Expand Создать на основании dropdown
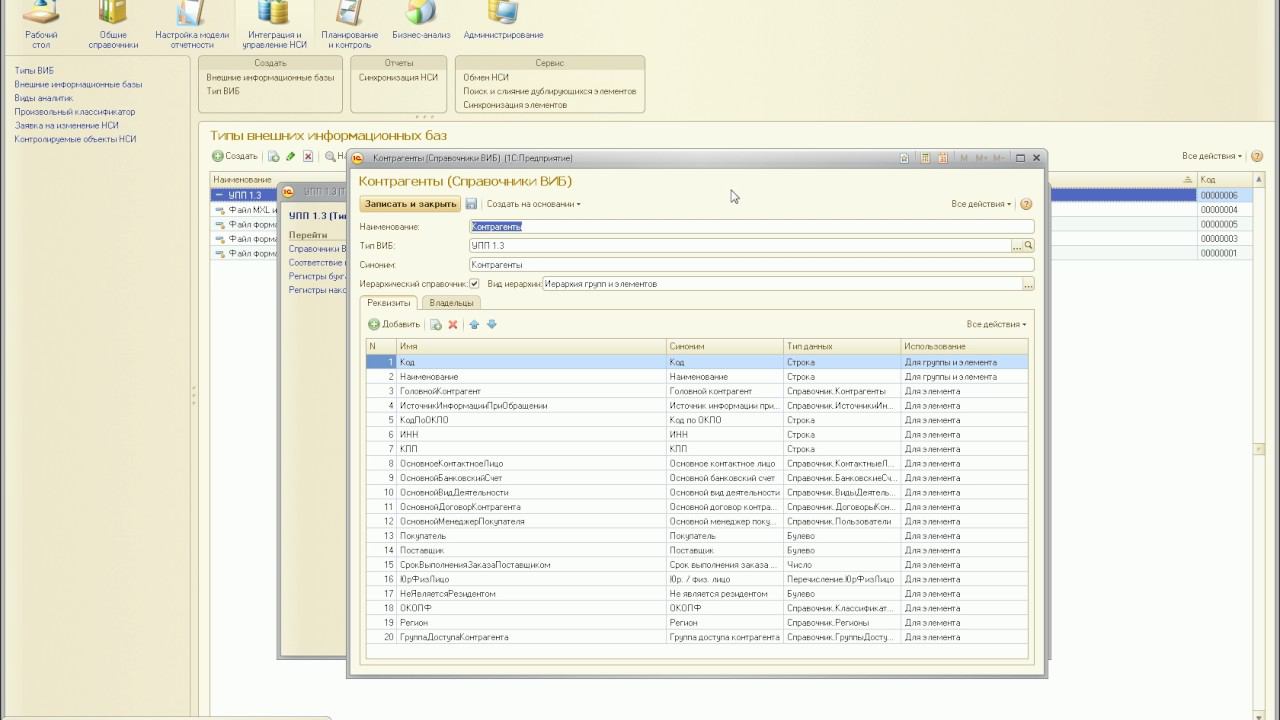Image resolution: width=1280 pixels, height=720 pixels. pos(533,204)
